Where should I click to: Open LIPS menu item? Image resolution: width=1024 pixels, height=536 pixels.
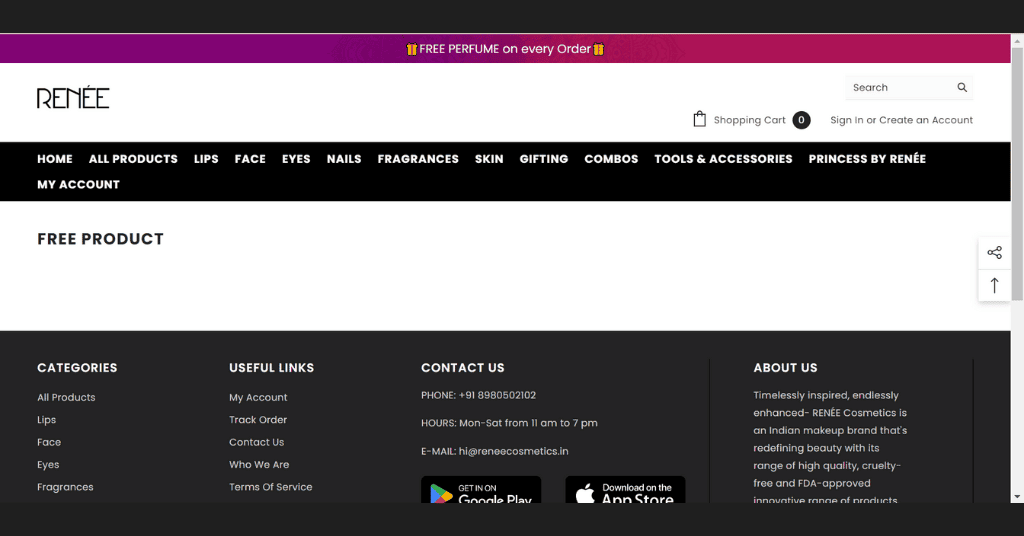[206, 159]
